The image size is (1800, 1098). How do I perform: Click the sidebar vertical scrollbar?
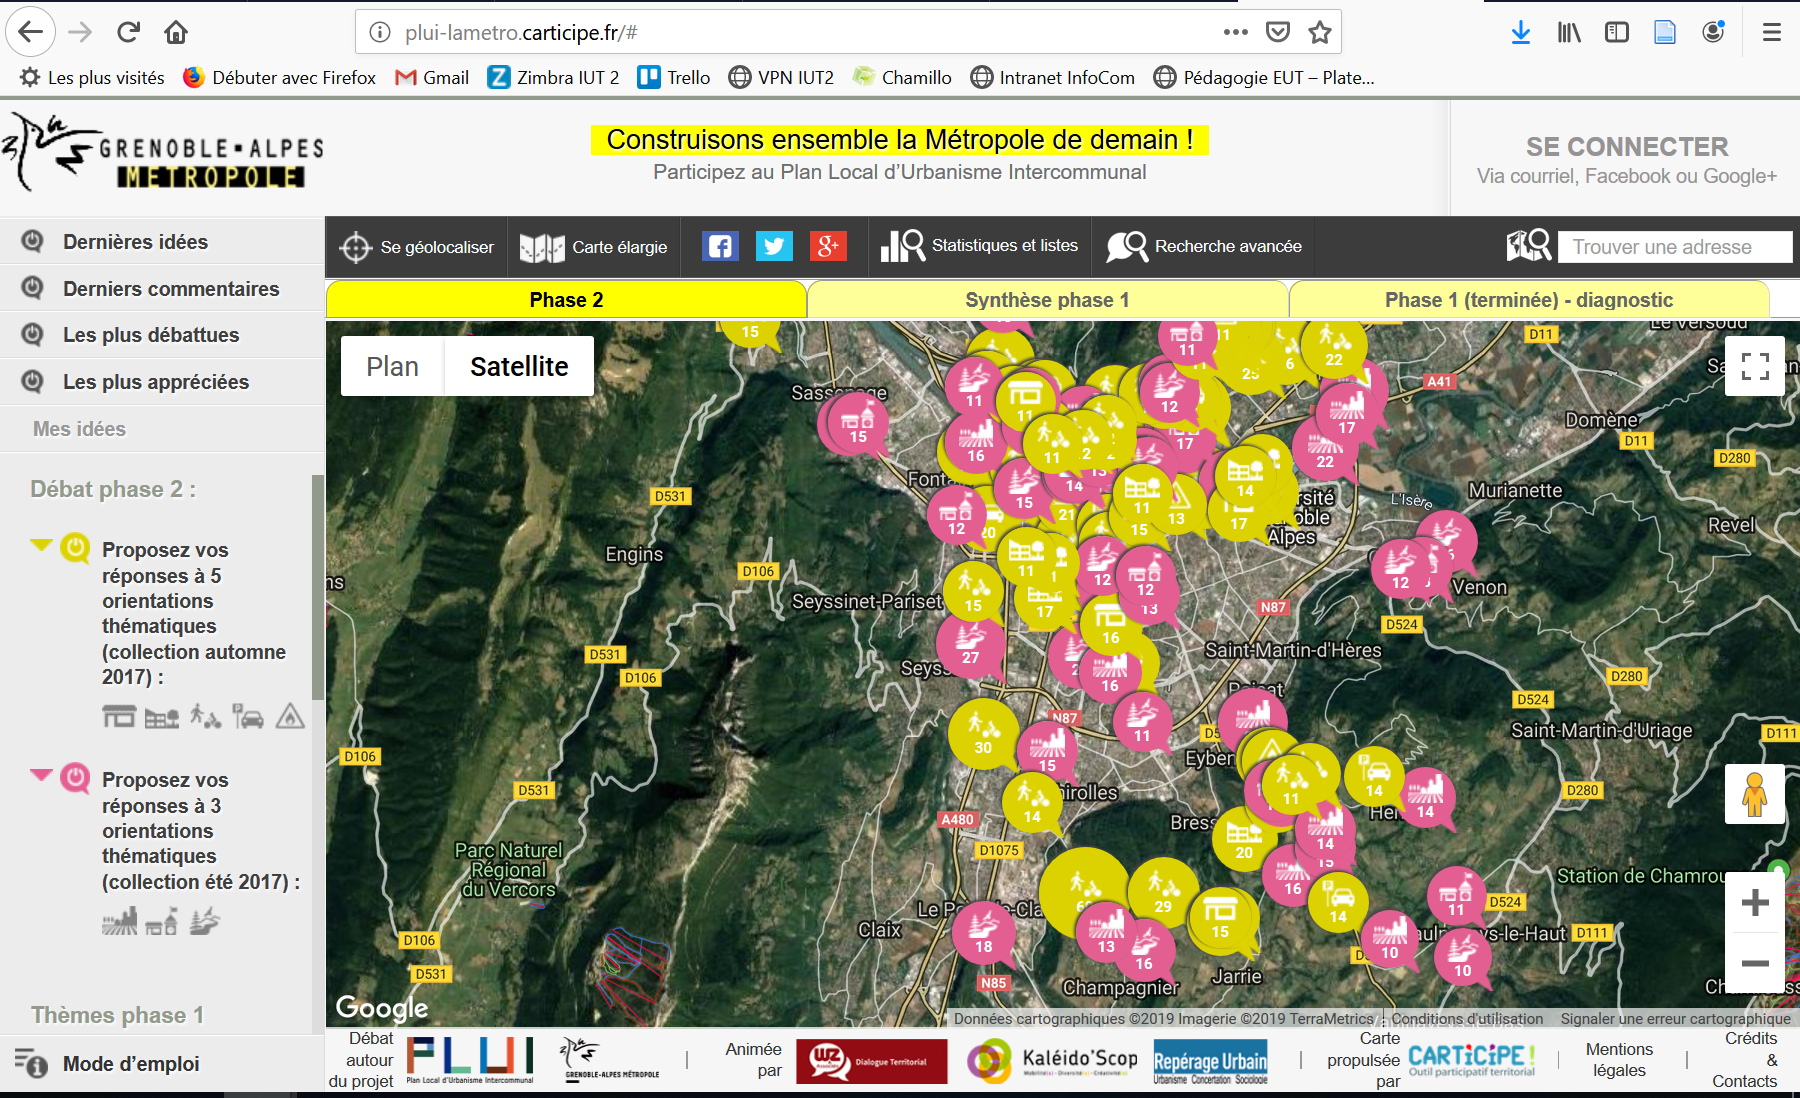point(318,587)
